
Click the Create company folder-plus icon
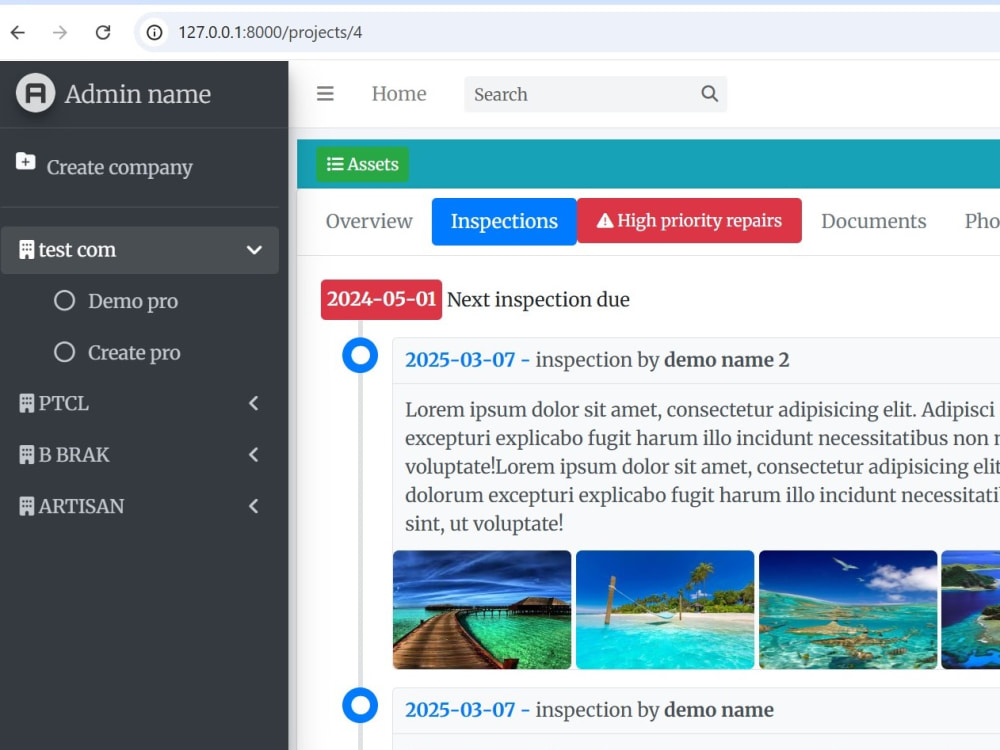point(26,161)
